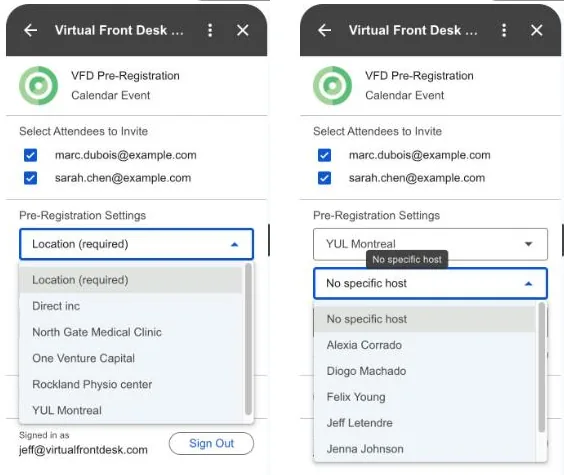Select Diogo Machado as host
Viewport: 564px width, 475px height.
click(x=425, y=371)
